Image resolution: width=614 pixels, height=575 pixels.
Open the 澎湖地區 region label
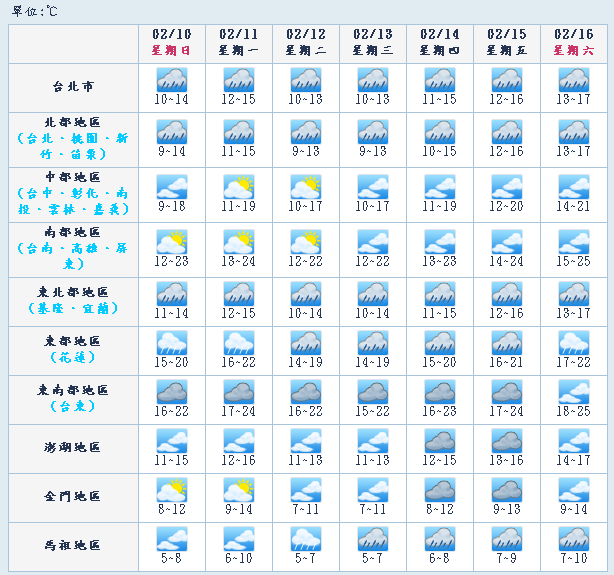(x=76, y=447)
